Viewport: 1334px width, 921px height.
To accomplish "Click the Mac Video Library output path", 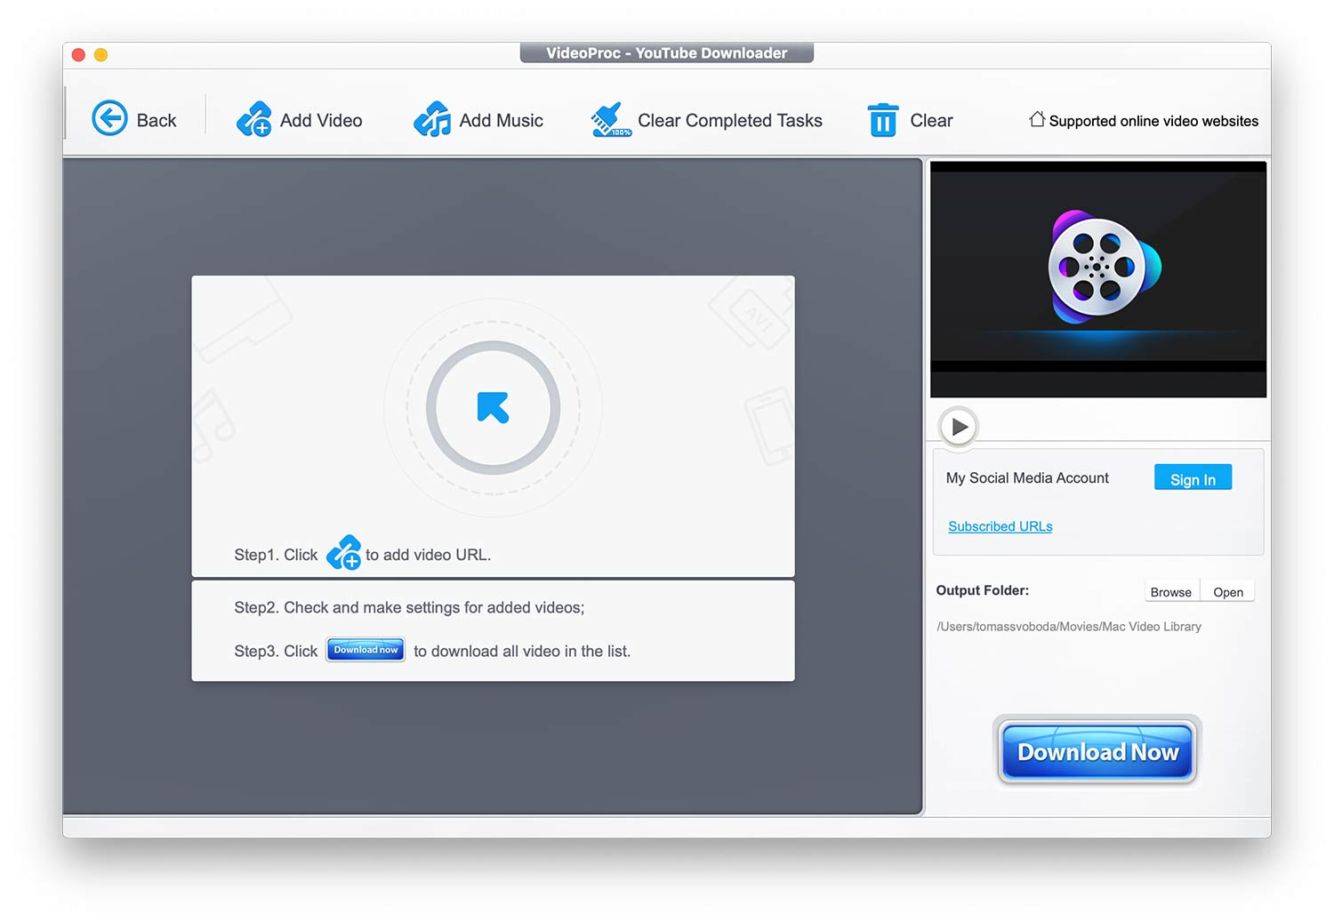I will click(1068, 627).
